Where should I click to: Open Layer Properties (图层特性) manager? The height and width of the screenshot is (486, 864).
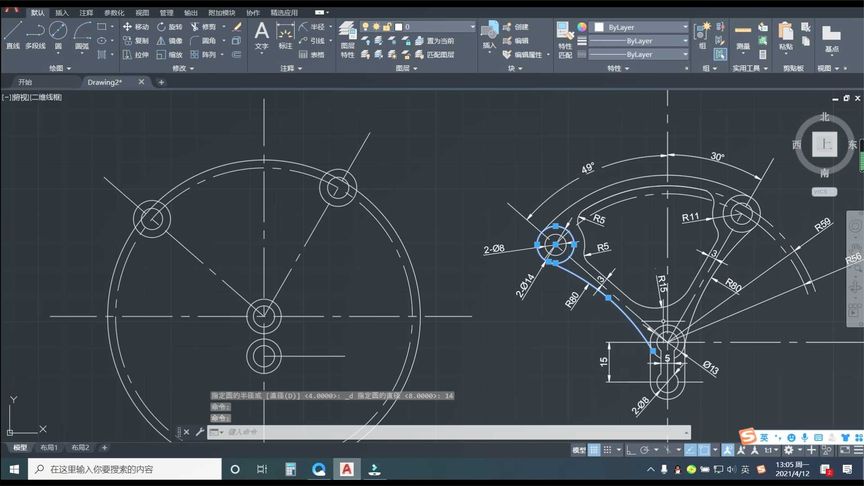coord(347,39)
